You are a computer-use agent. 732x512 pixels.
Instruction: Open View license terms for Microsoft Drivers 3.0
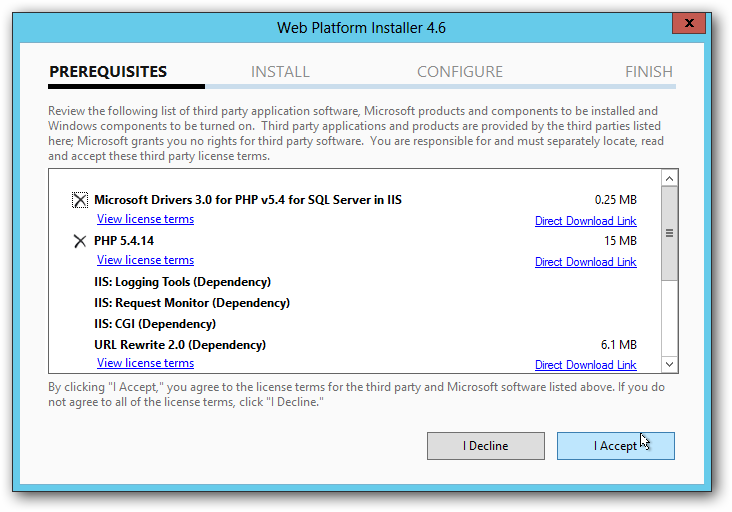point(145,219)
